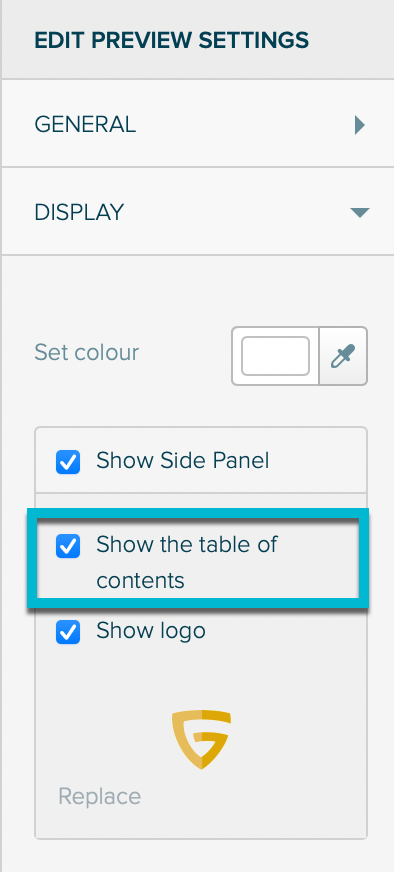
Task: Click the Show Side Panel label
Action: [x=183, y=461]
